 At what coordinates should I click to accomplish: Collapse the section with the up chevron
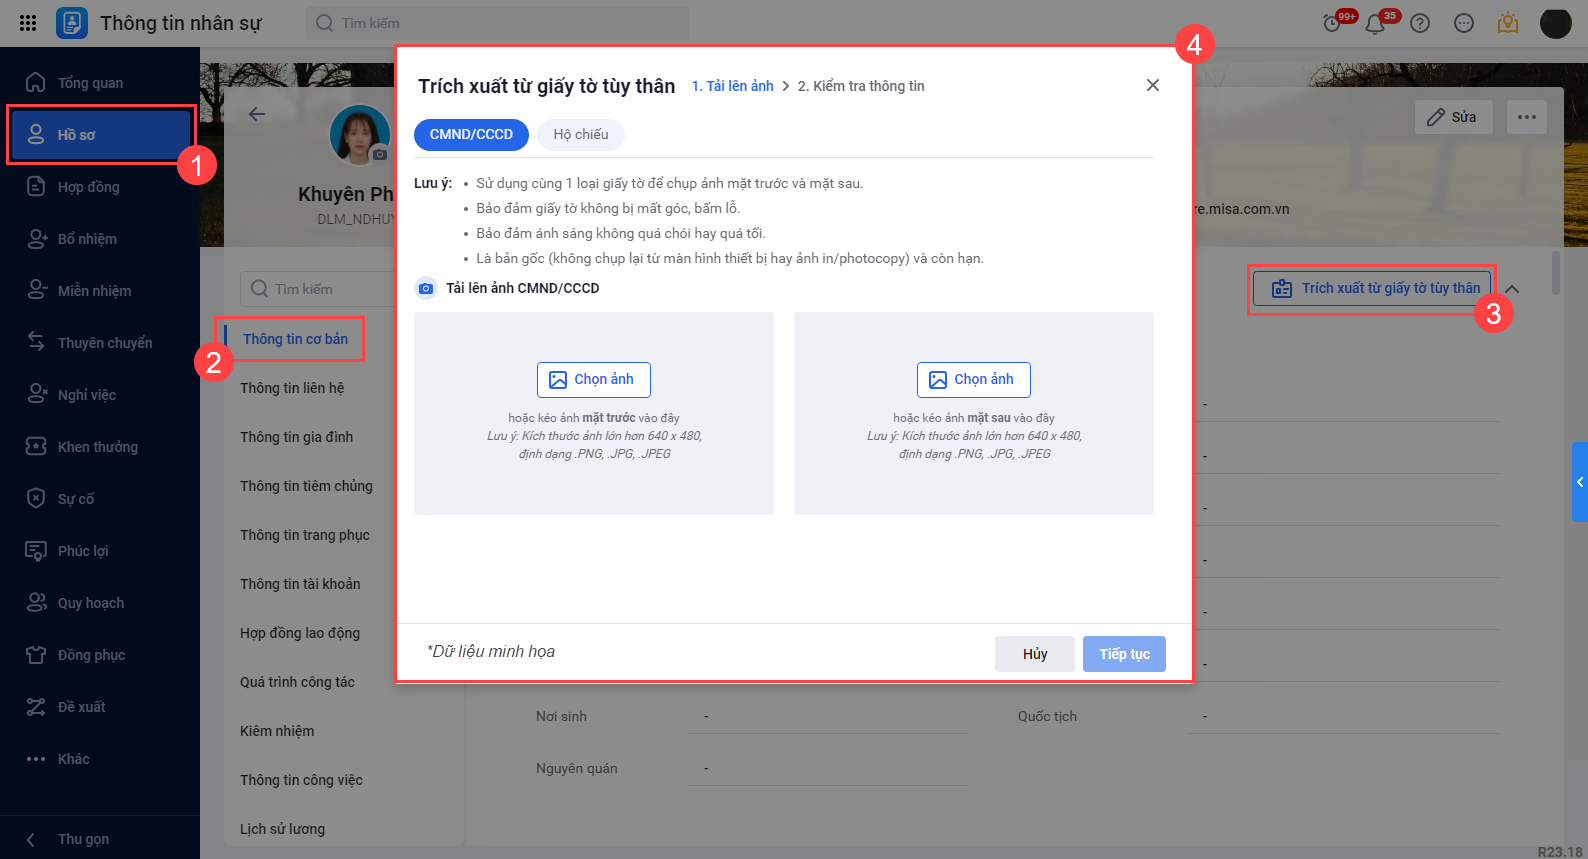pyautogui.click(x=1512, y=289)
